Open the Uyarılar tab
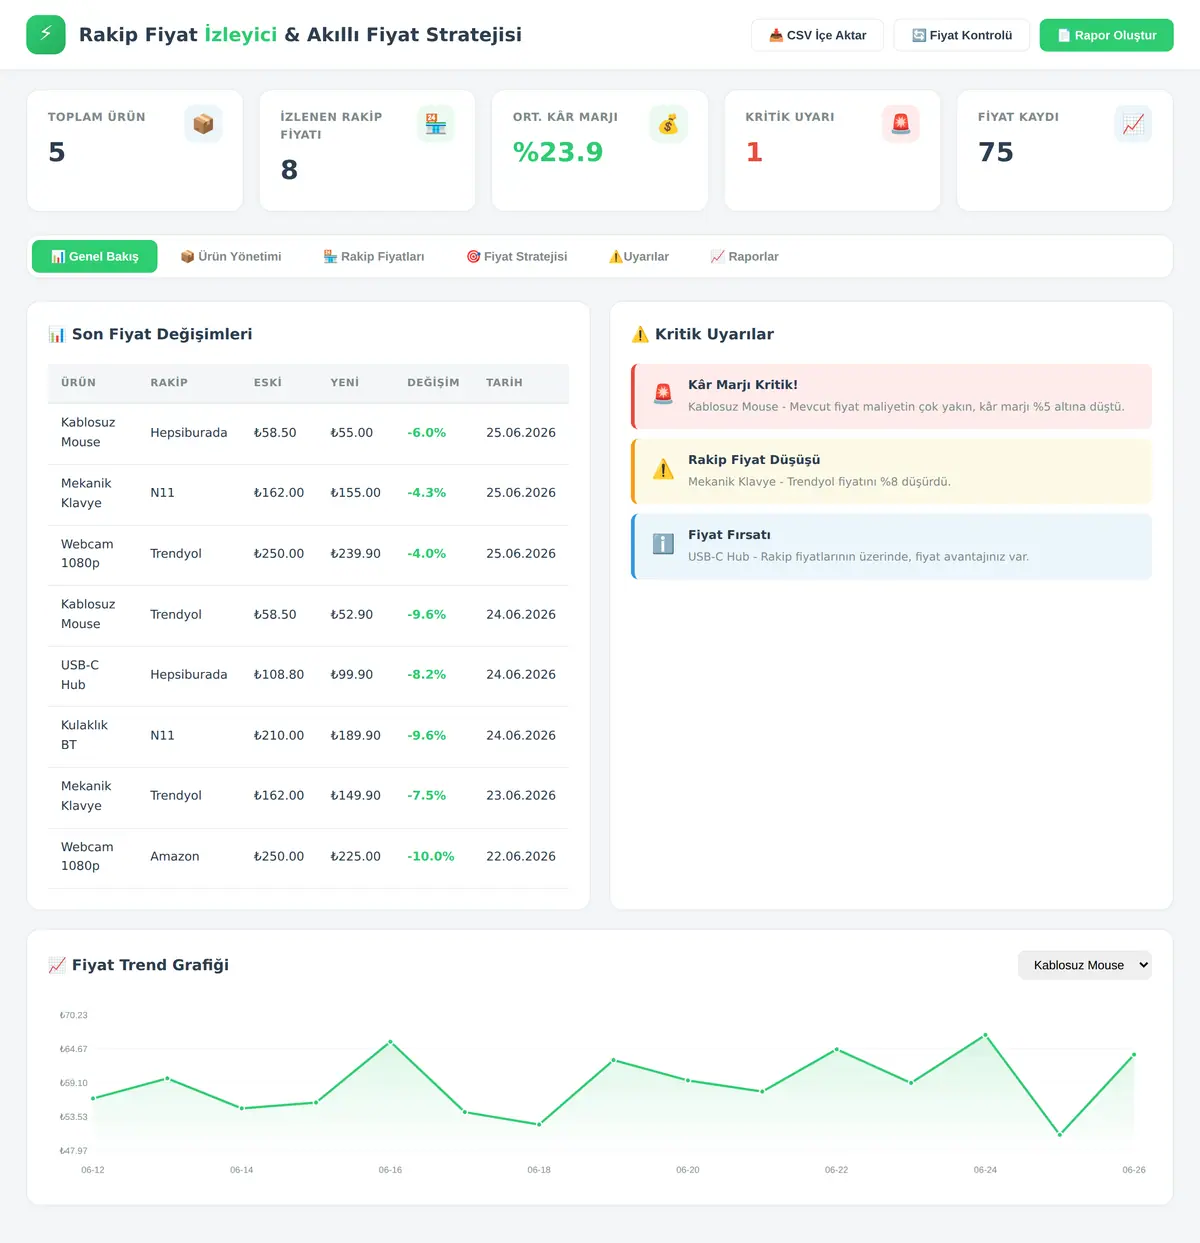This screenshot has height=1243, width=1200. click(639, 256)
